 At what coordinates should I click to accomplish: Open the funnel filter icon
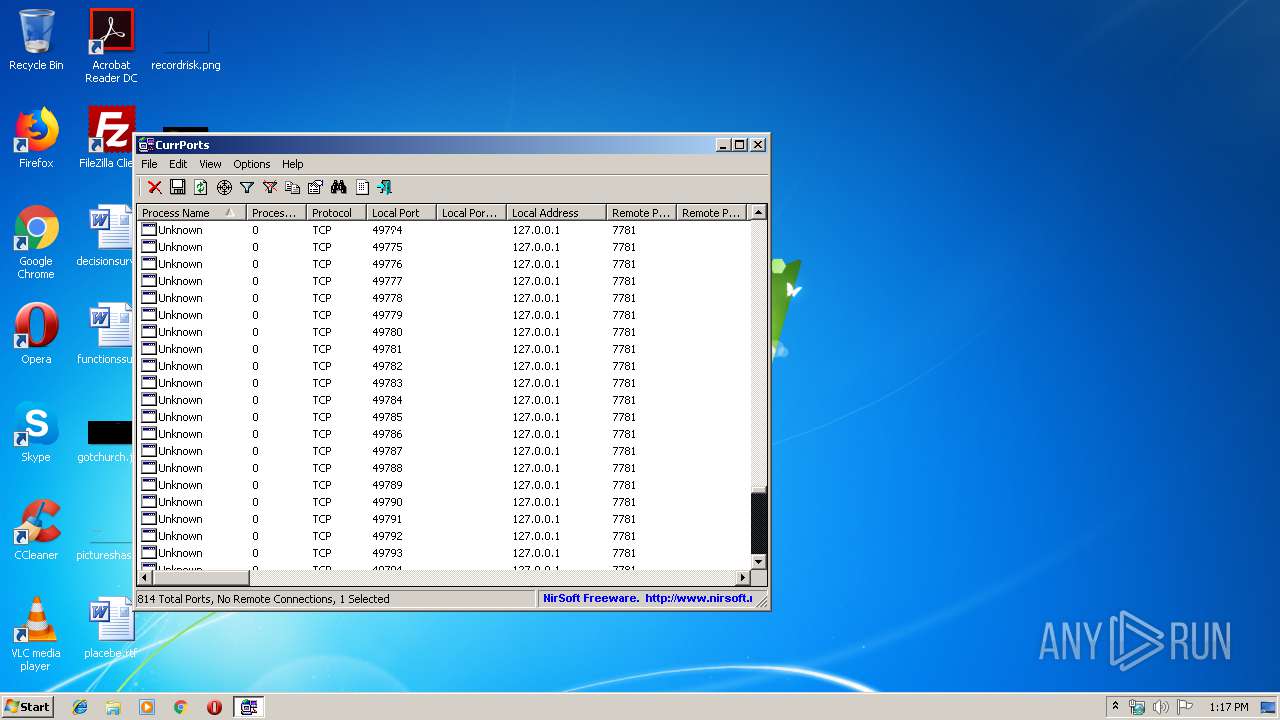pyautogui.click(x=247, y=187)
